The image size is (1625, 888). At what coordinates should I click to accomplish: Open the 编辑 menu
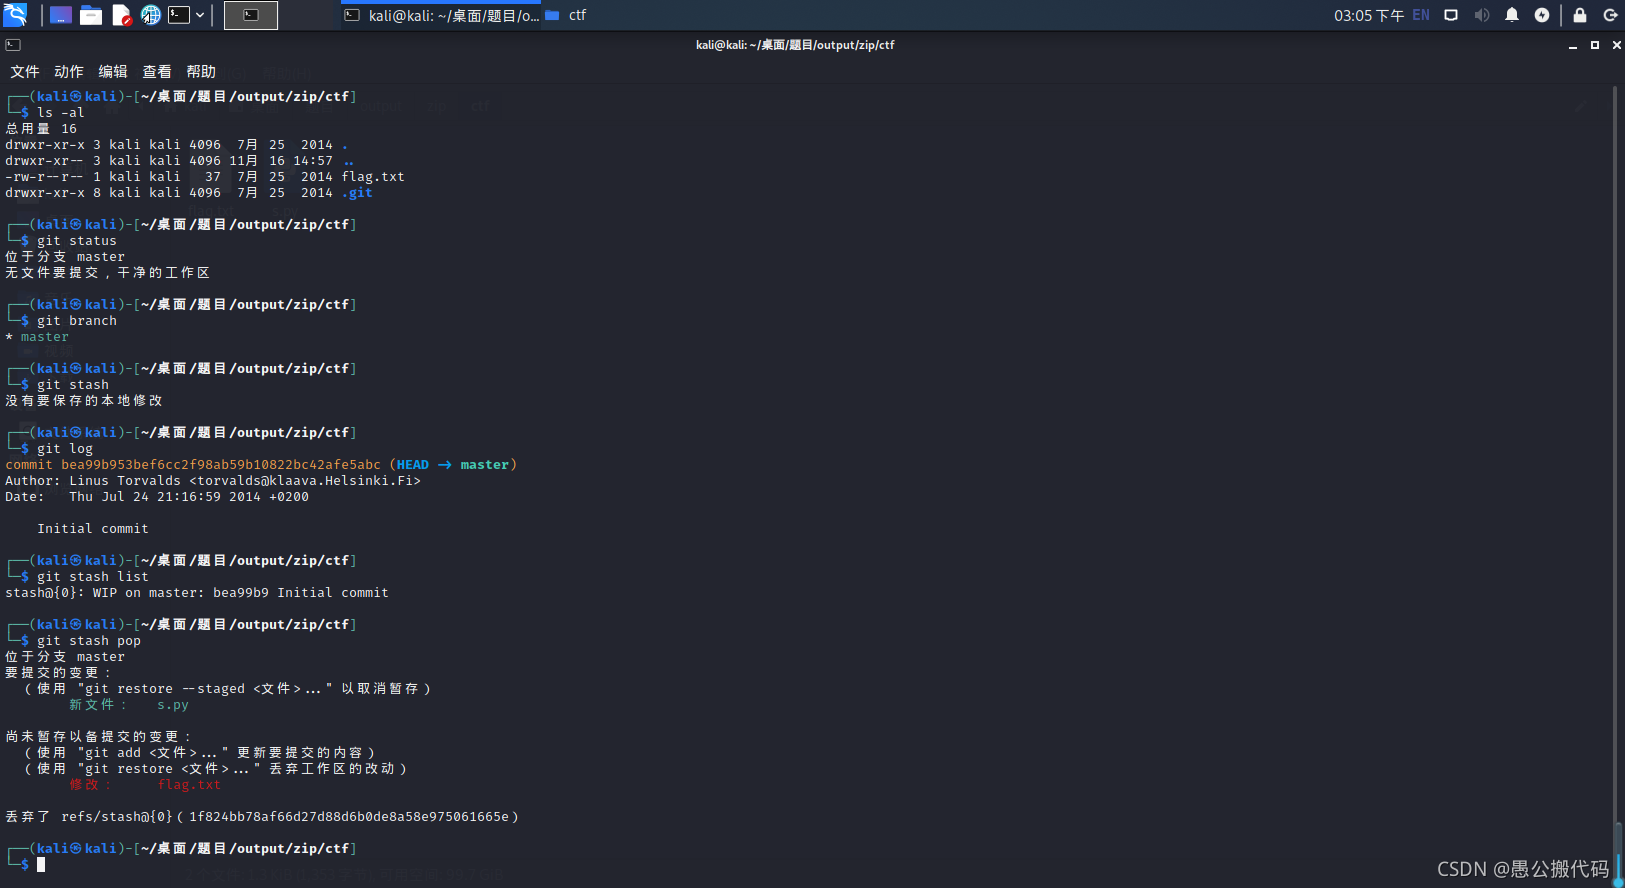click(113, 72)
